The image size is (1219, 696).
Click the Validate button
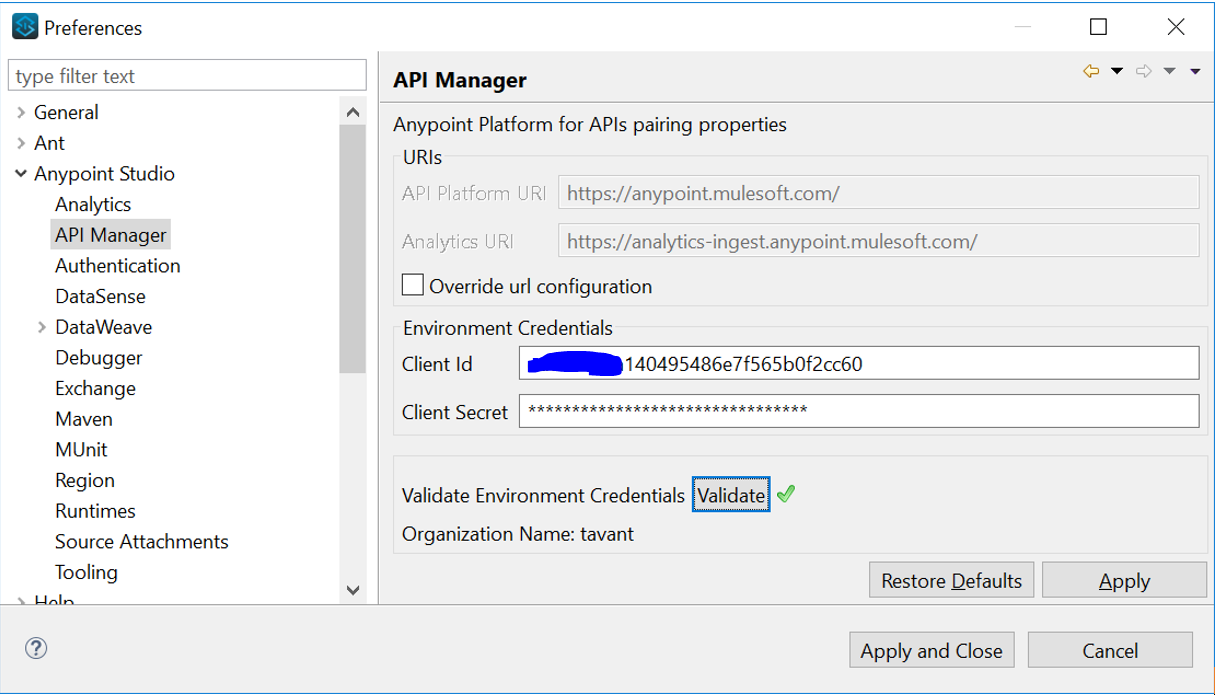pyautogui.click(x=731, y=495)
